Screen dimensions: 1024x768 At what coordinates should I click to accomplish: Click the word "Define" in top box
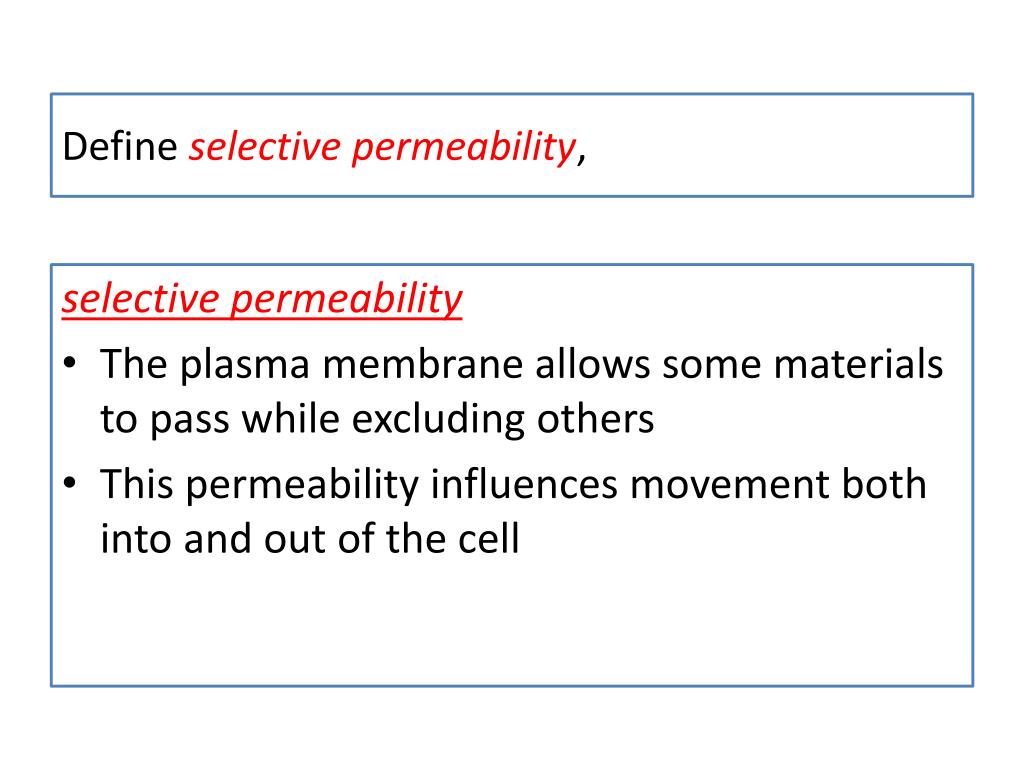tap(120, 146)
